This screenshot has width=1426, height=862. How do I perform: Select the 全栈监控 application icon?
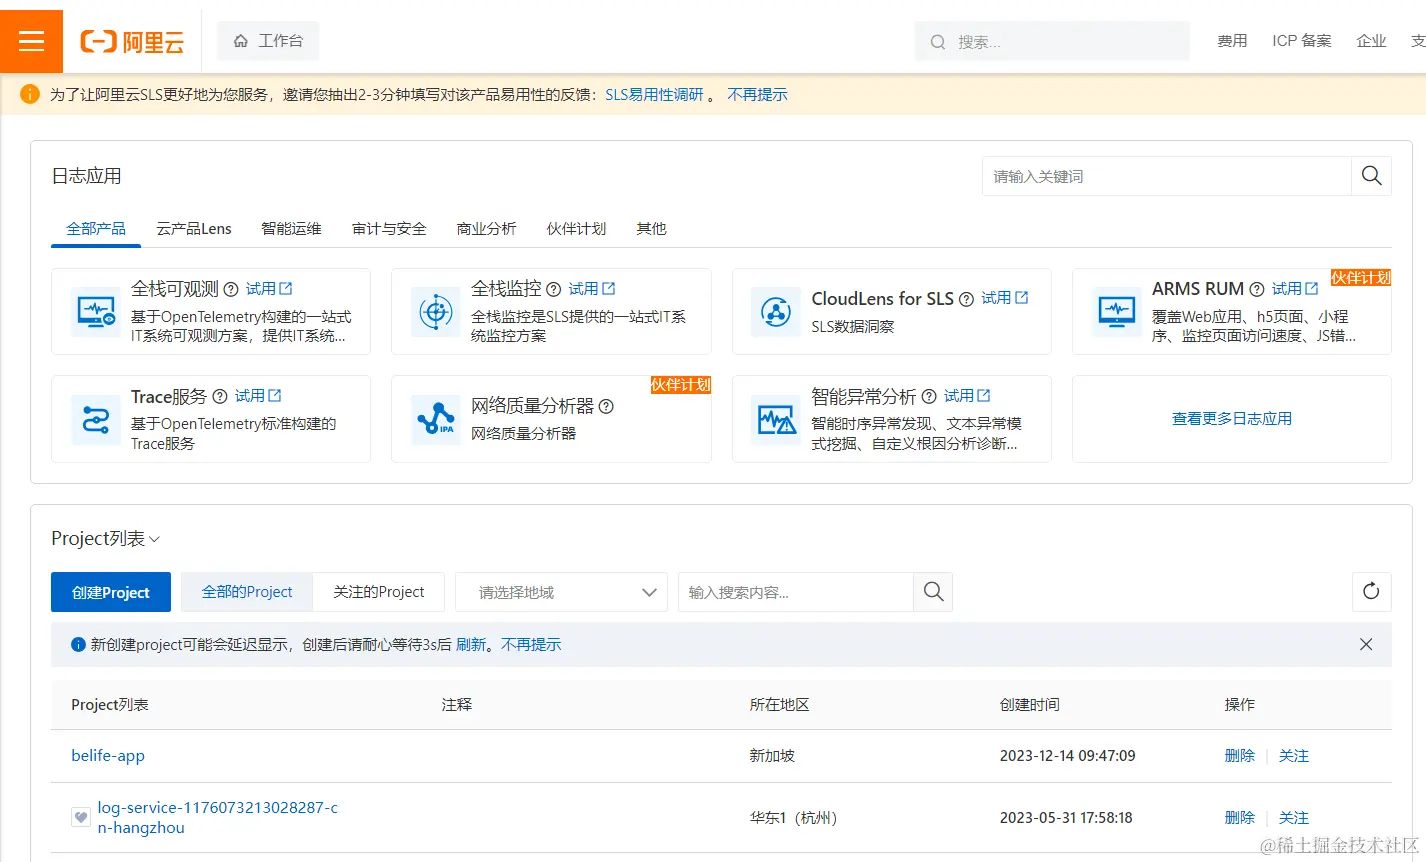[x=435, y=311]
